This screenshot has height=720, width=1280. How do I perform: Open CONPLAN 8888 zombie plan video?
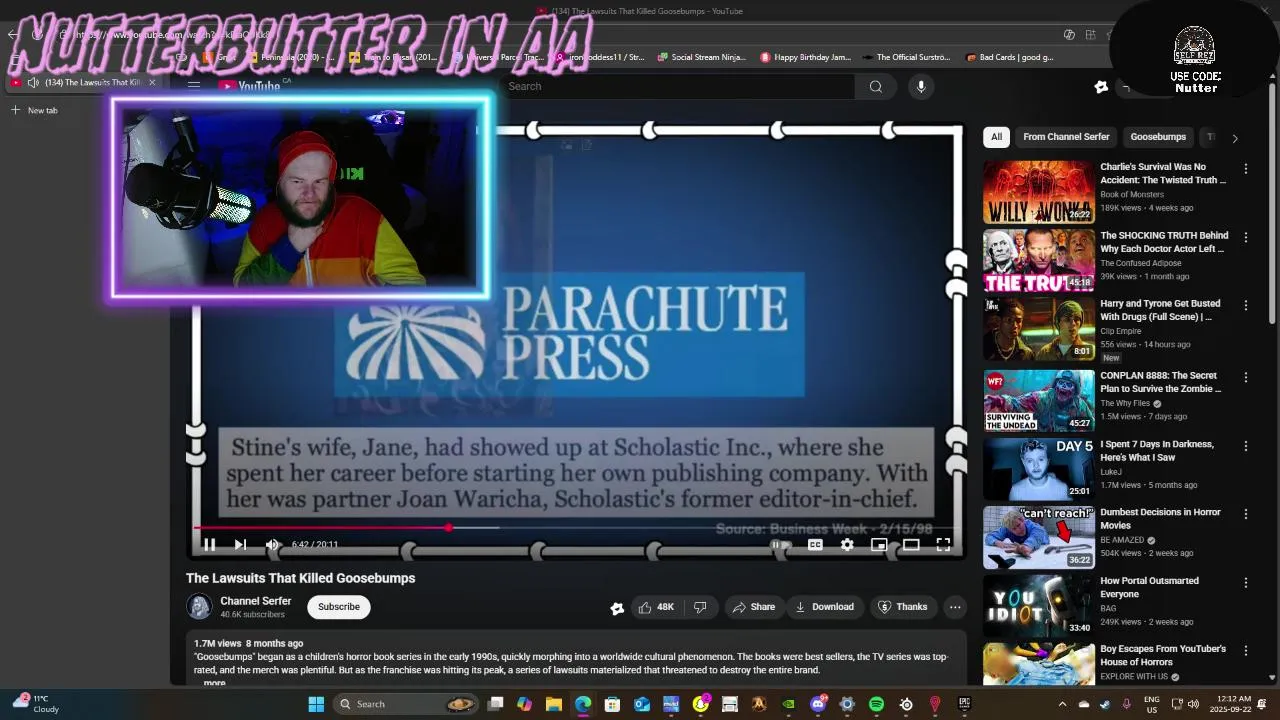click(1160, 382)
